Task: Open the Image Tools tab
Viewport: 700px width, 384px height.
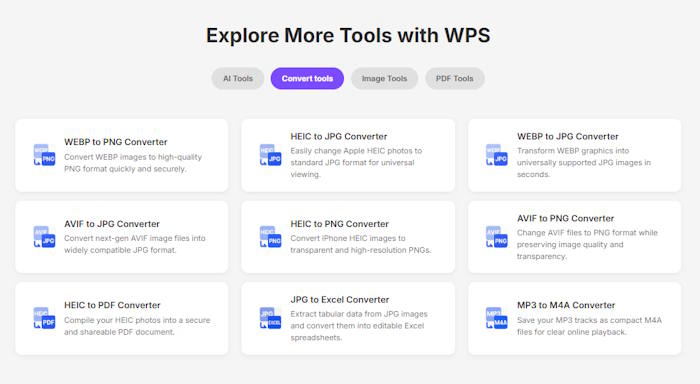Action: [x=384, y=79]
